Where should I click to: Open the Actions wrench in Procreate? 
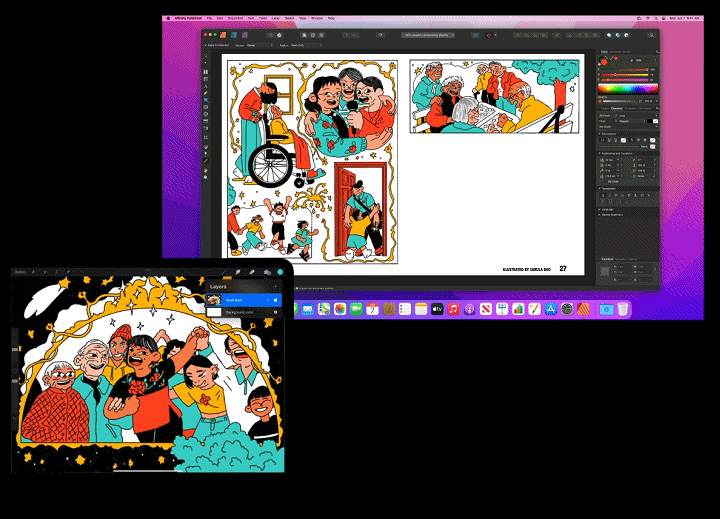(x=33, y=272)
